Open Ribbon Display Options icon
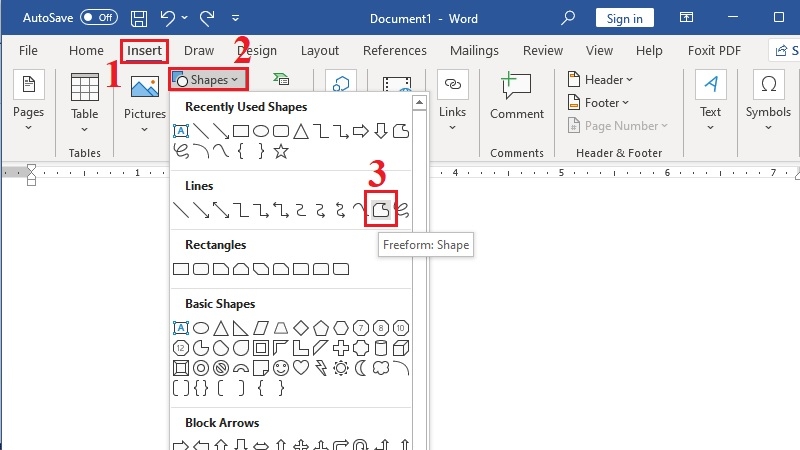 click(x=686, y=18)
